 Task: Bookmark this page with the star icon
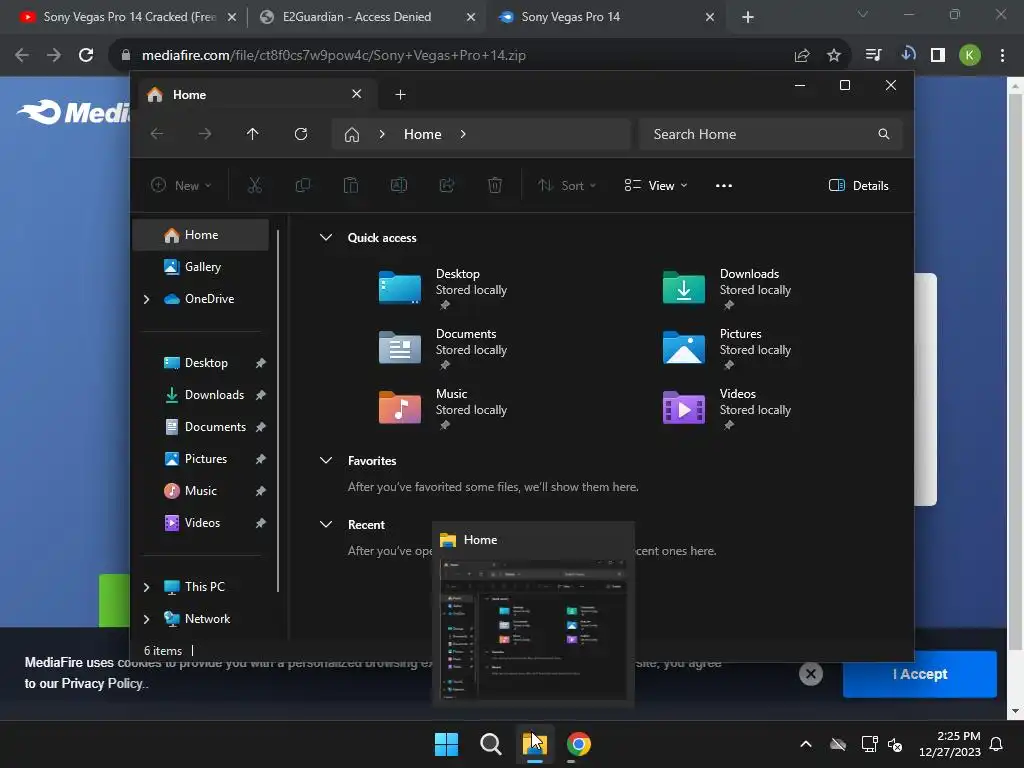pyautogui.click(x=834, y=56)
